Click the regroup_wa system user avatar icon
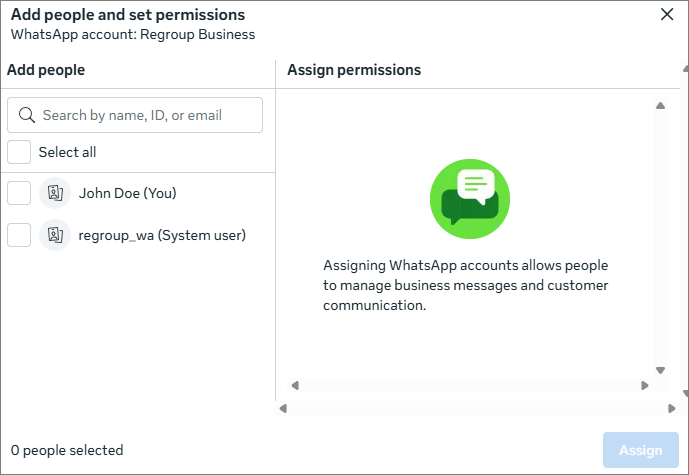 55,235
